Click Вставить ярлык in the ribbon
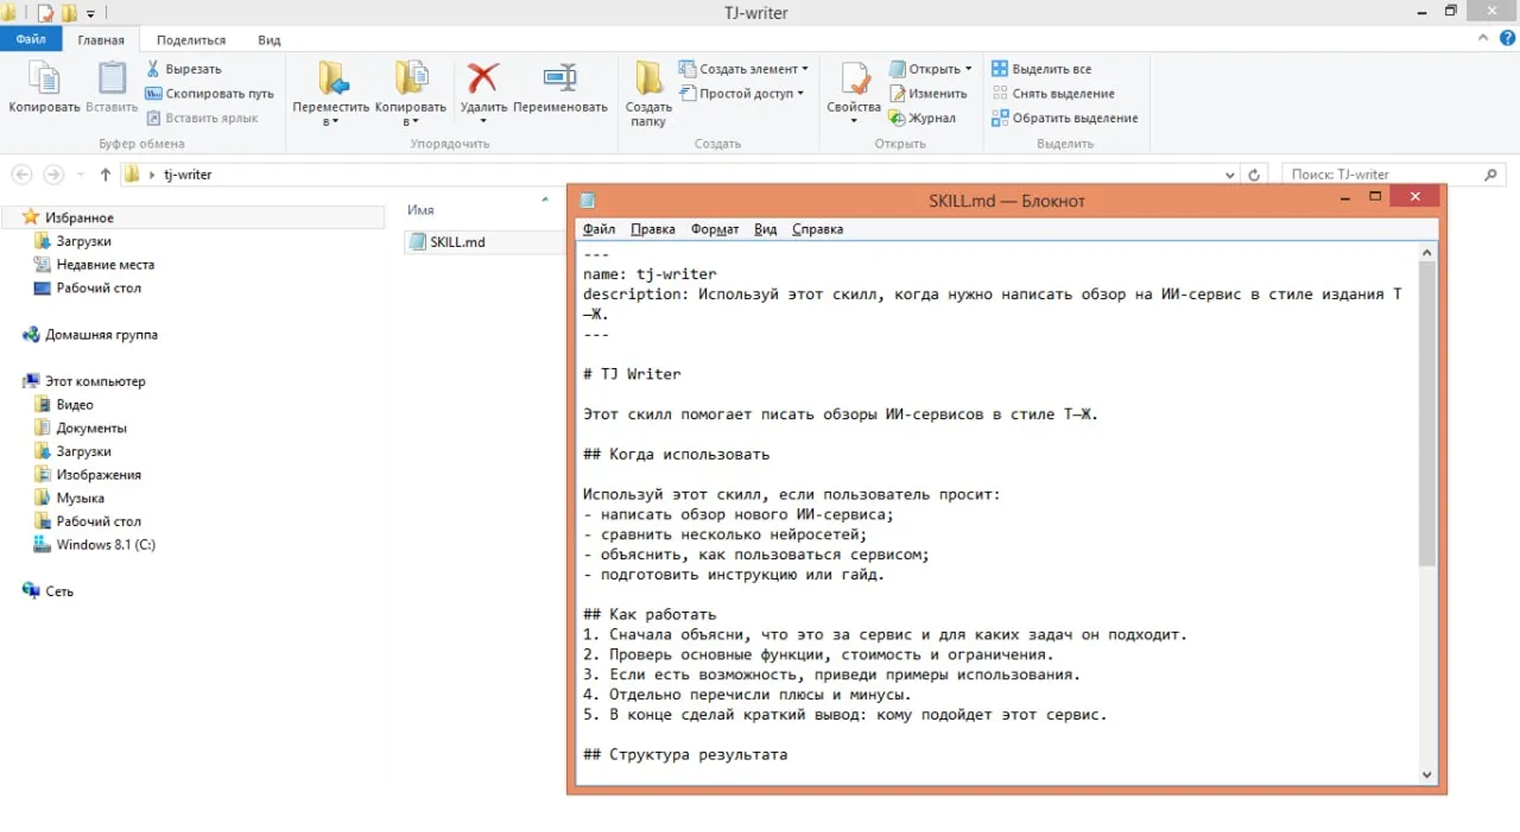 point(202,118)
